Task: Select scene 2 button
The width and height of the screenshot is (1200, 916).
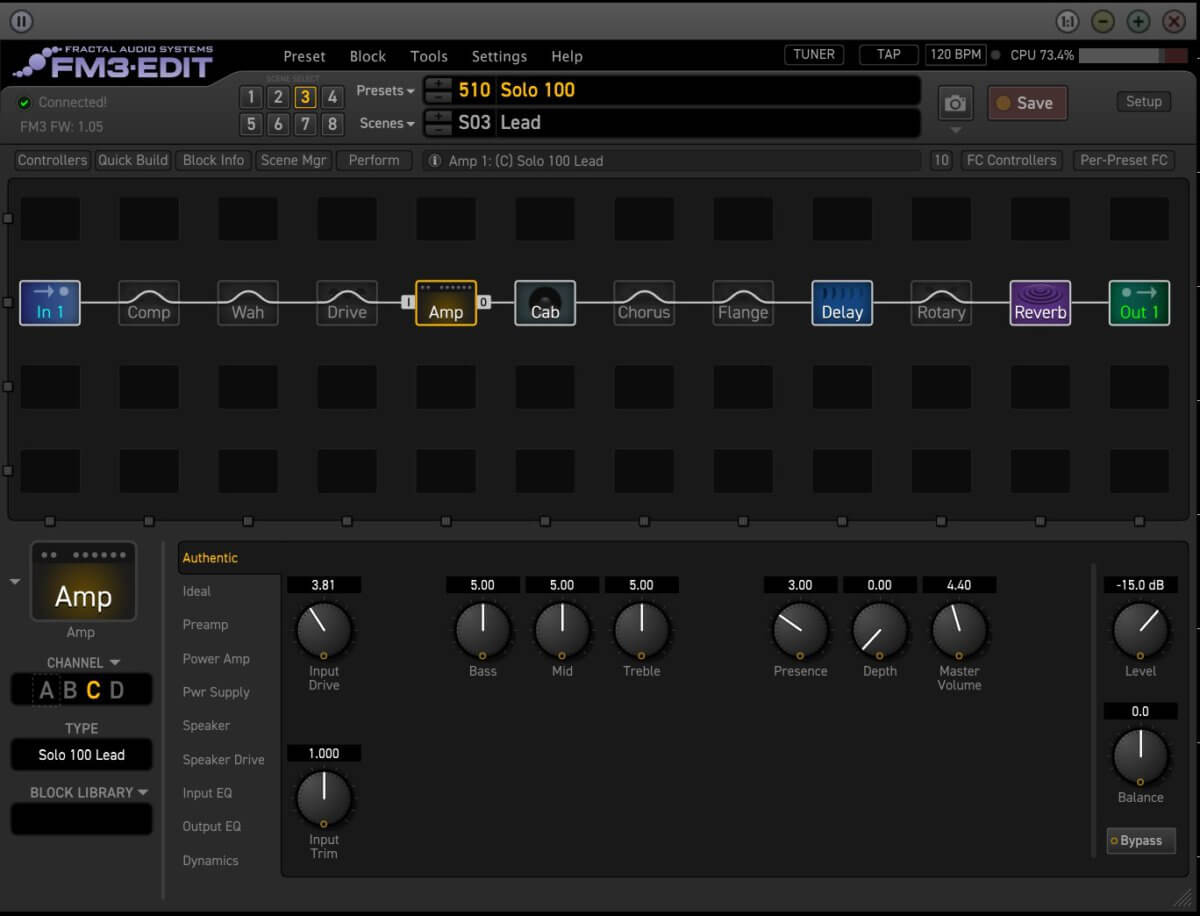Action: pyautogui.click(x=278, y=97)
